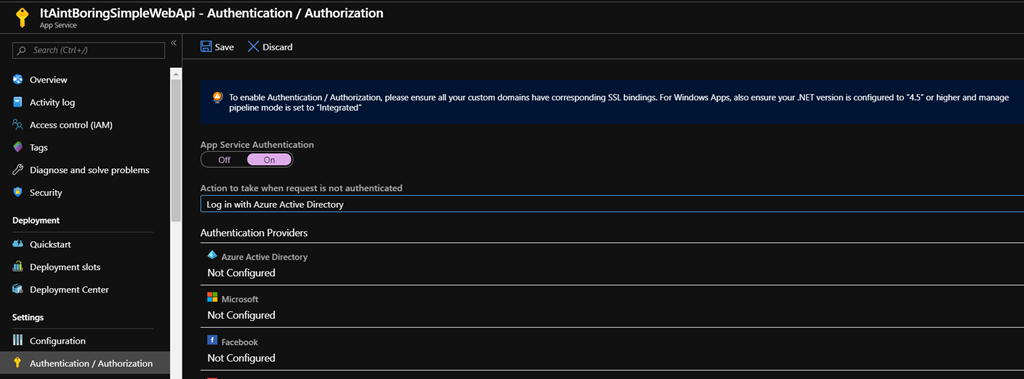This screenshot has height=379, width=1024.
Task: Click Not Configured under Azure Active Directory
Action: point(241,272)
